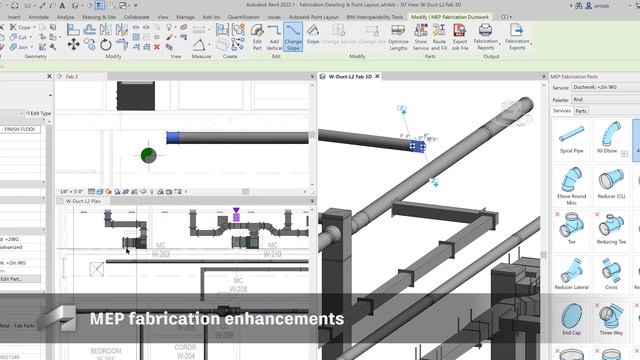The width and height of the screenshot is (640, 360).
Task: Click the Measure angle tool icon
Action: (199, 44)
